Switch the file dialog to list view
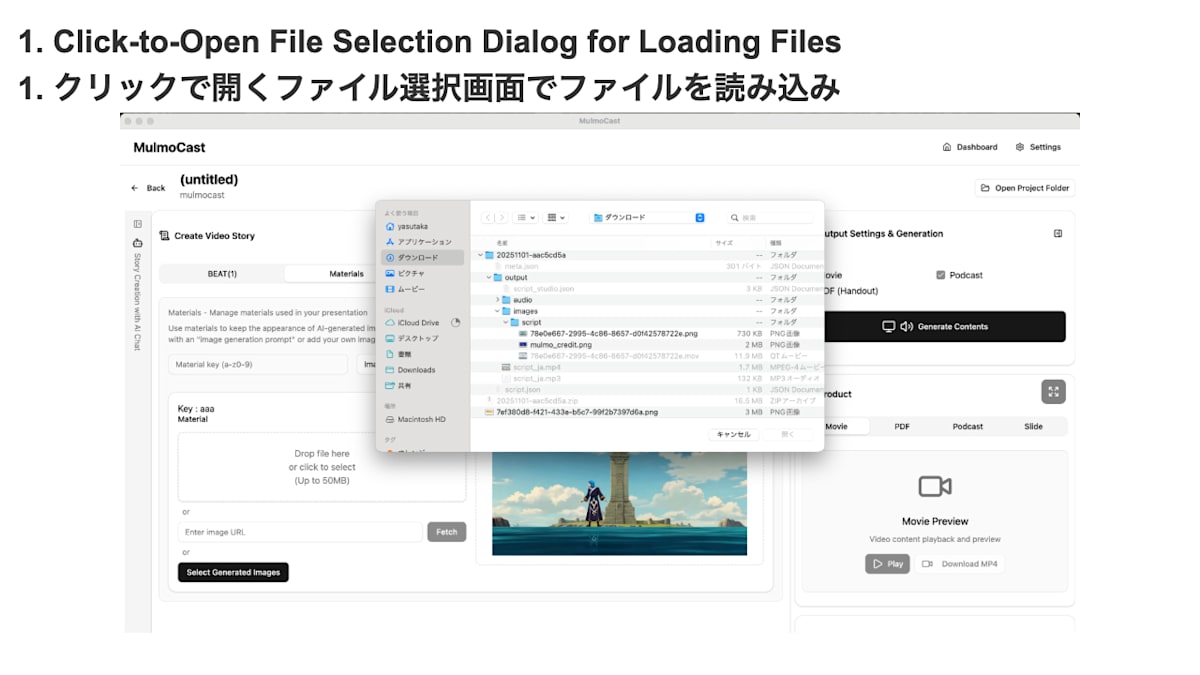This screenshot has height=675, width=1200. tap(522, 217)
